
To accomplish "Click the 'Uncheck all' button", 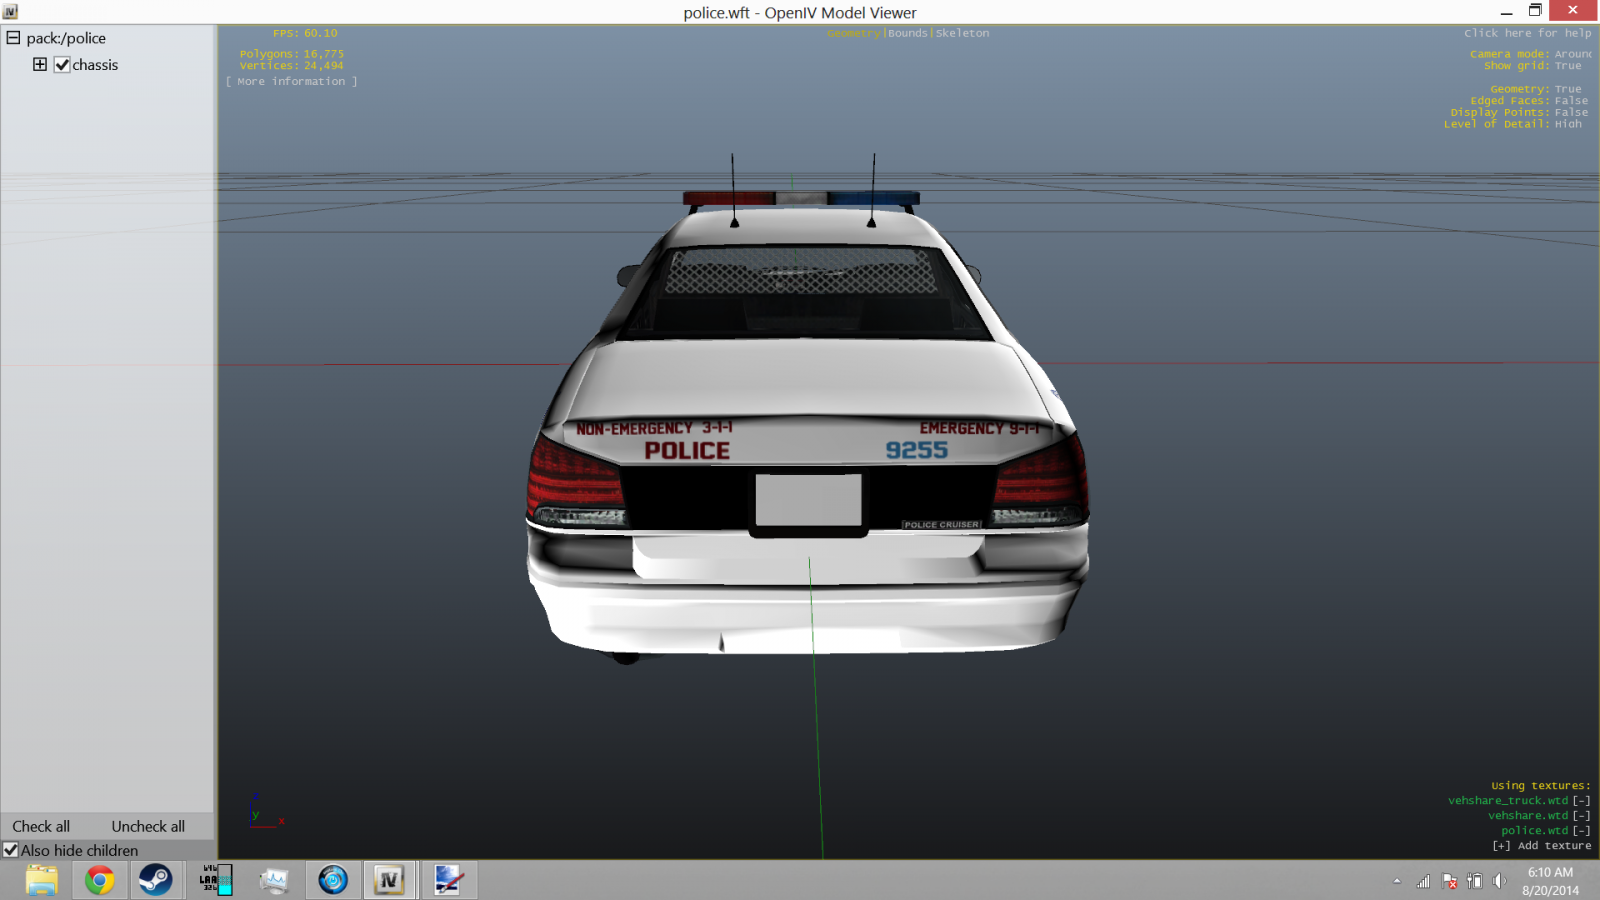I will pyautogui.click(x=148, y=826).
